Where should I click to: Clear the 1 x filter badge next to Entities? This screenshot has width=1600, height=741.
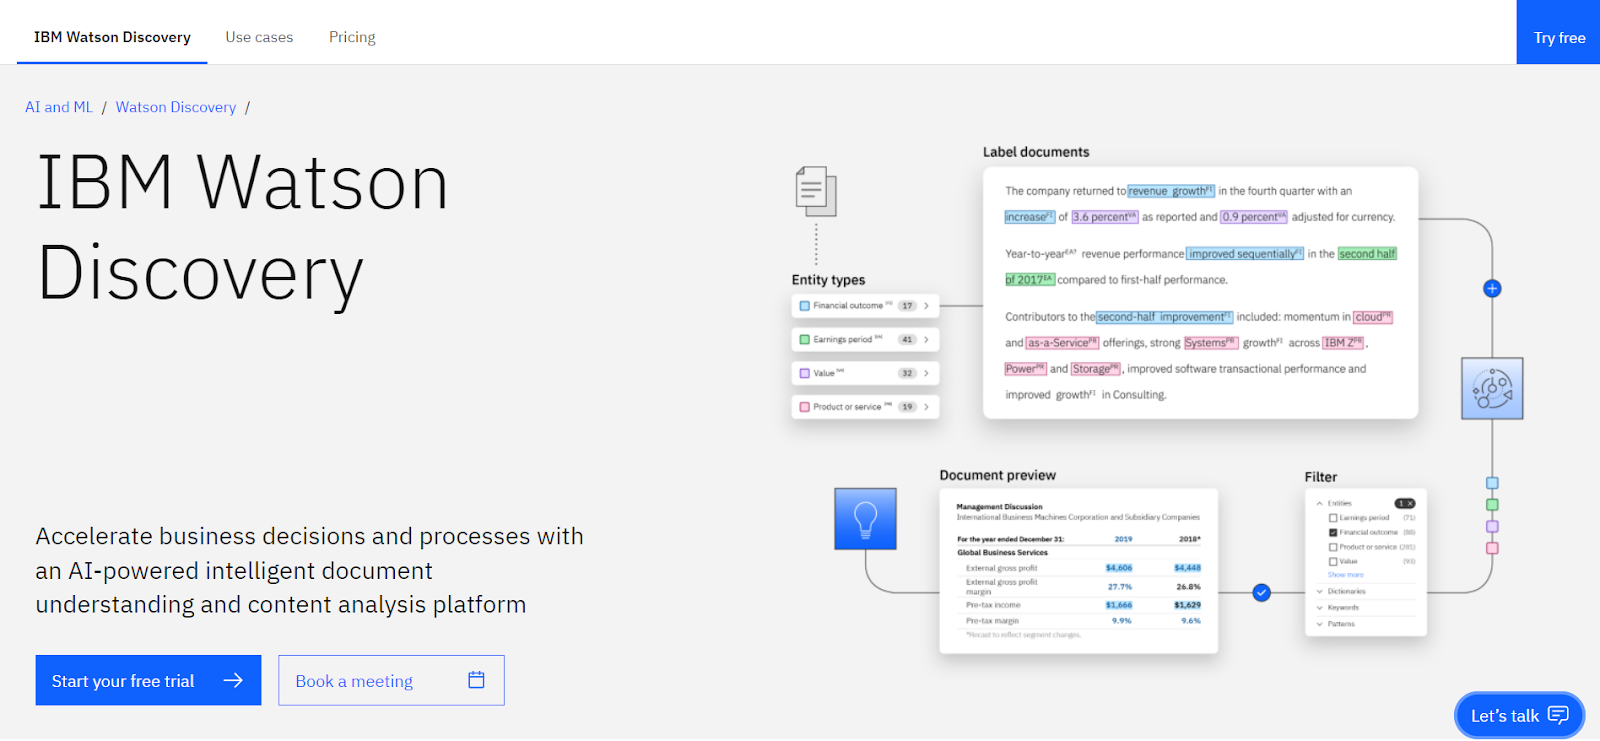(x=1405, y=503)
